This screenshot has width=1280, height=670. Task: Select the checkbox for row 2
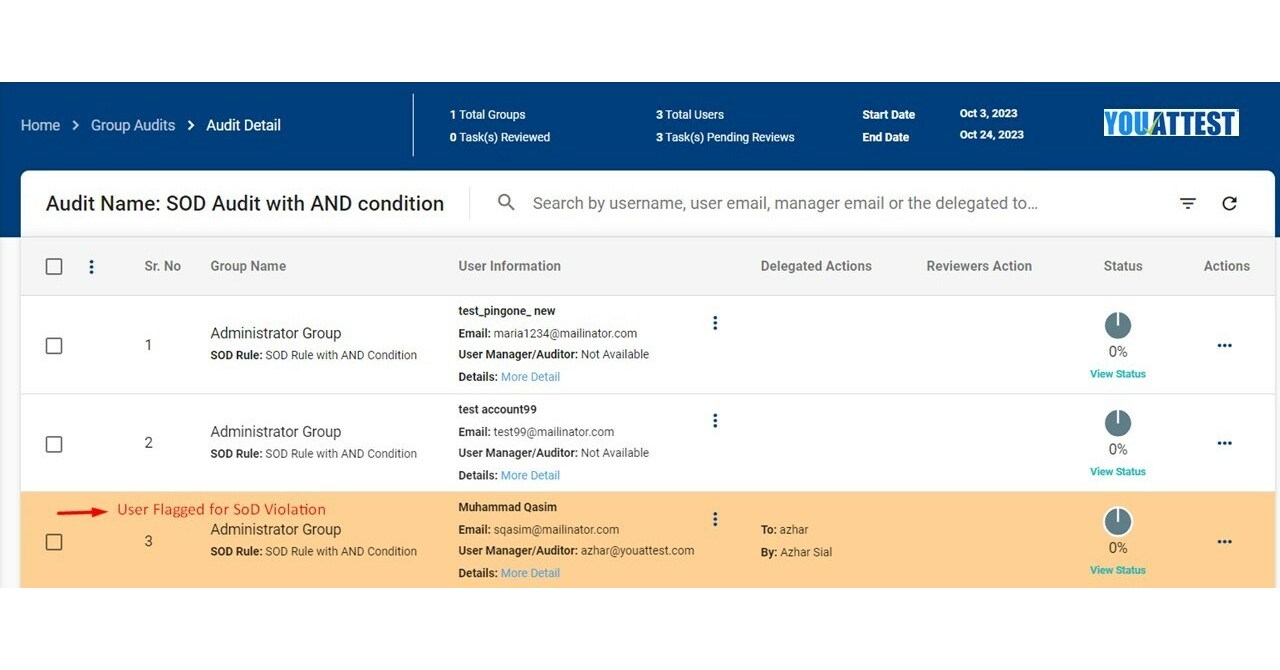[x=54, y=444]
